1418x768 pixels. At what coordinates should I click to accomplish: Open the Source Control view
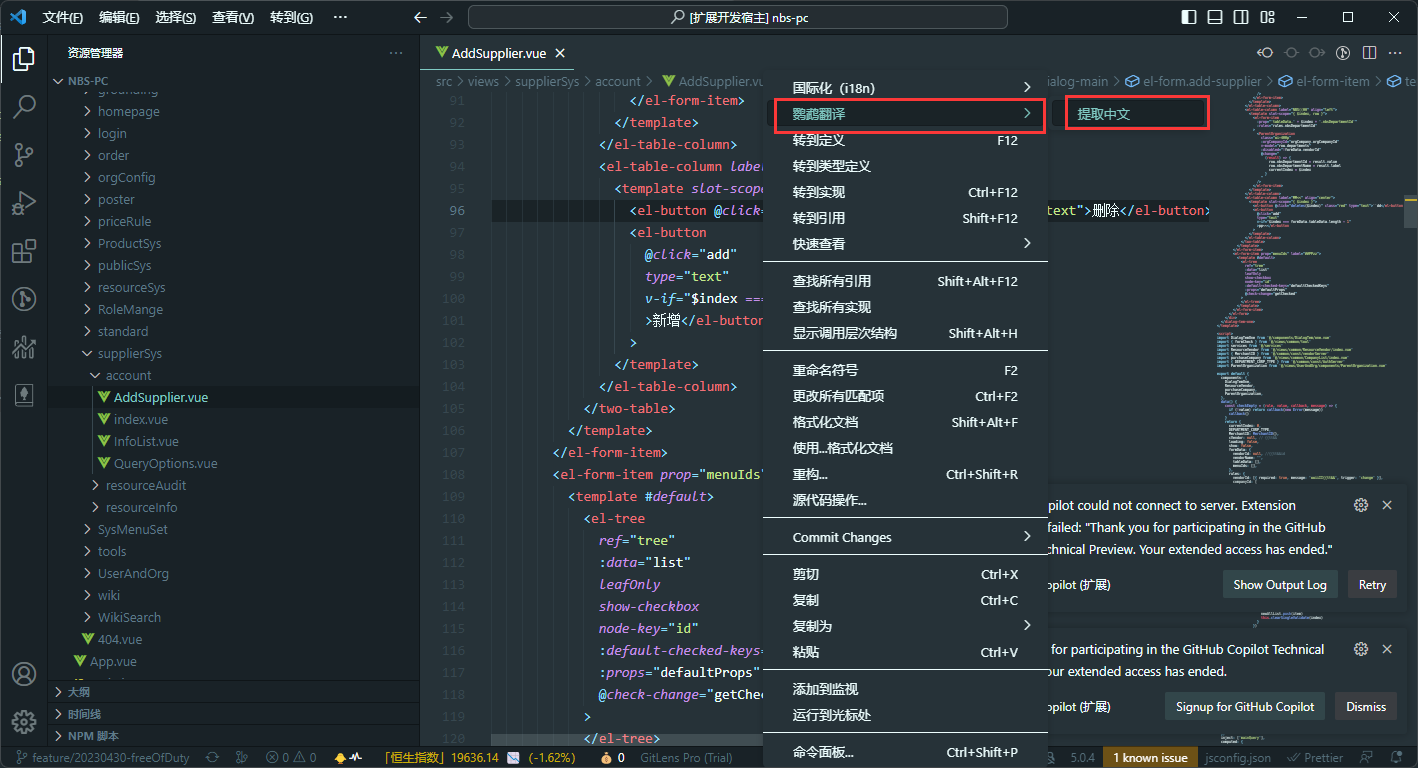coord(24,154)
